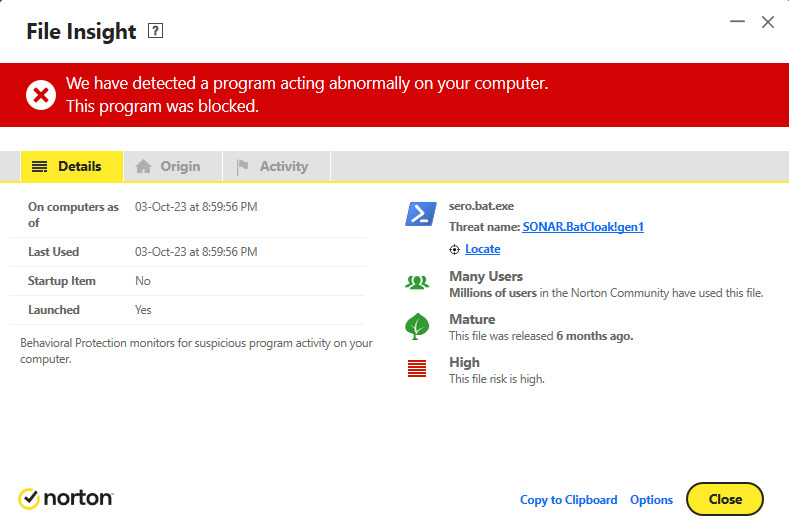789x523 pixels.
Task: Open the Activity tab
Action: [x=273, y=166]
